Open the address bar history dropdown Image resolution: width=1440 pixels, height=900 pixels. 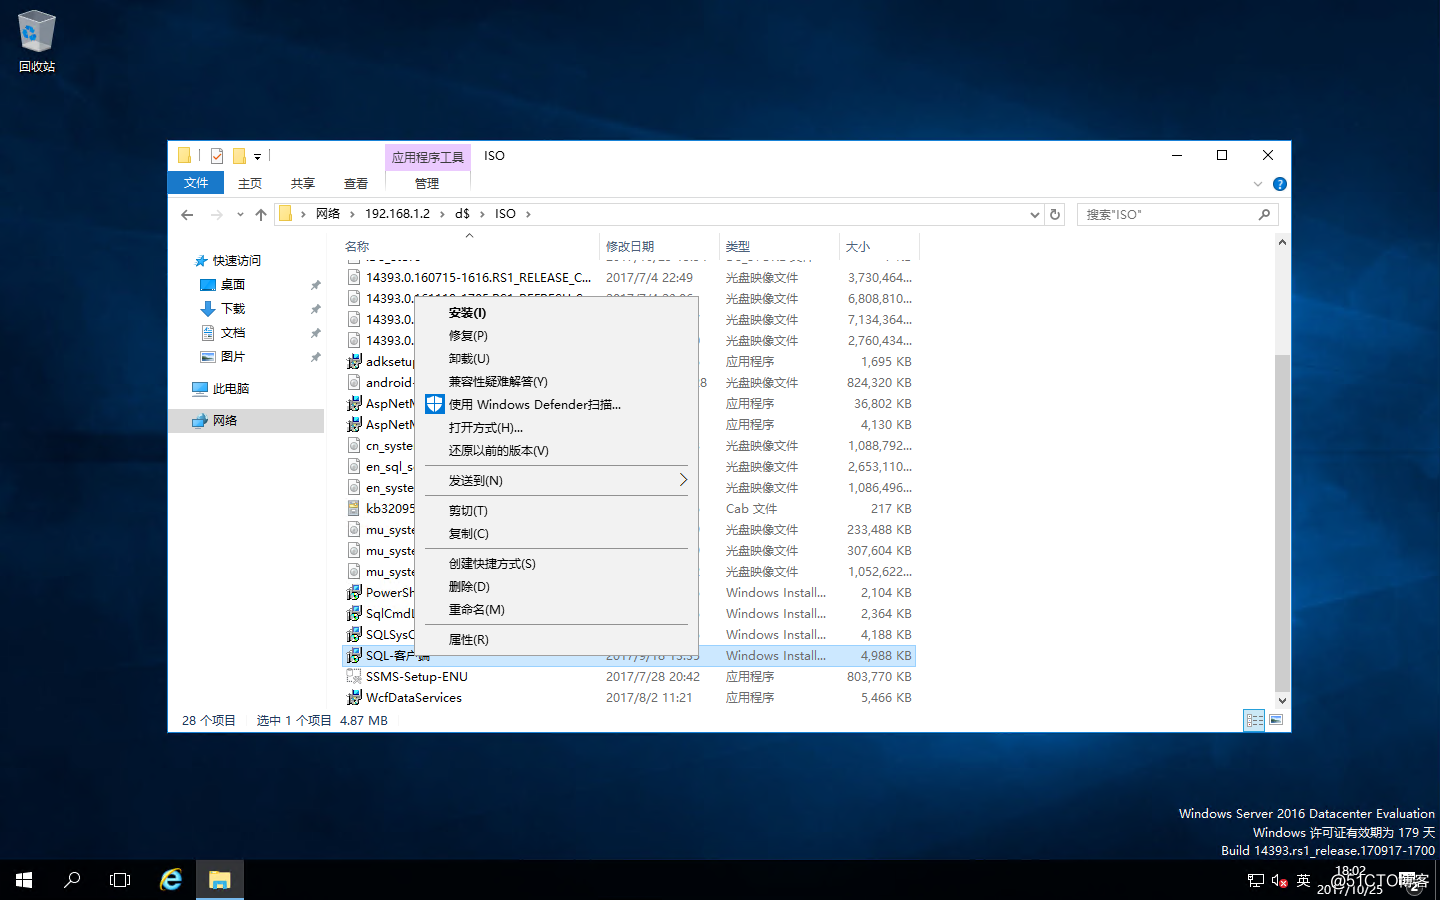(1035, 214)
